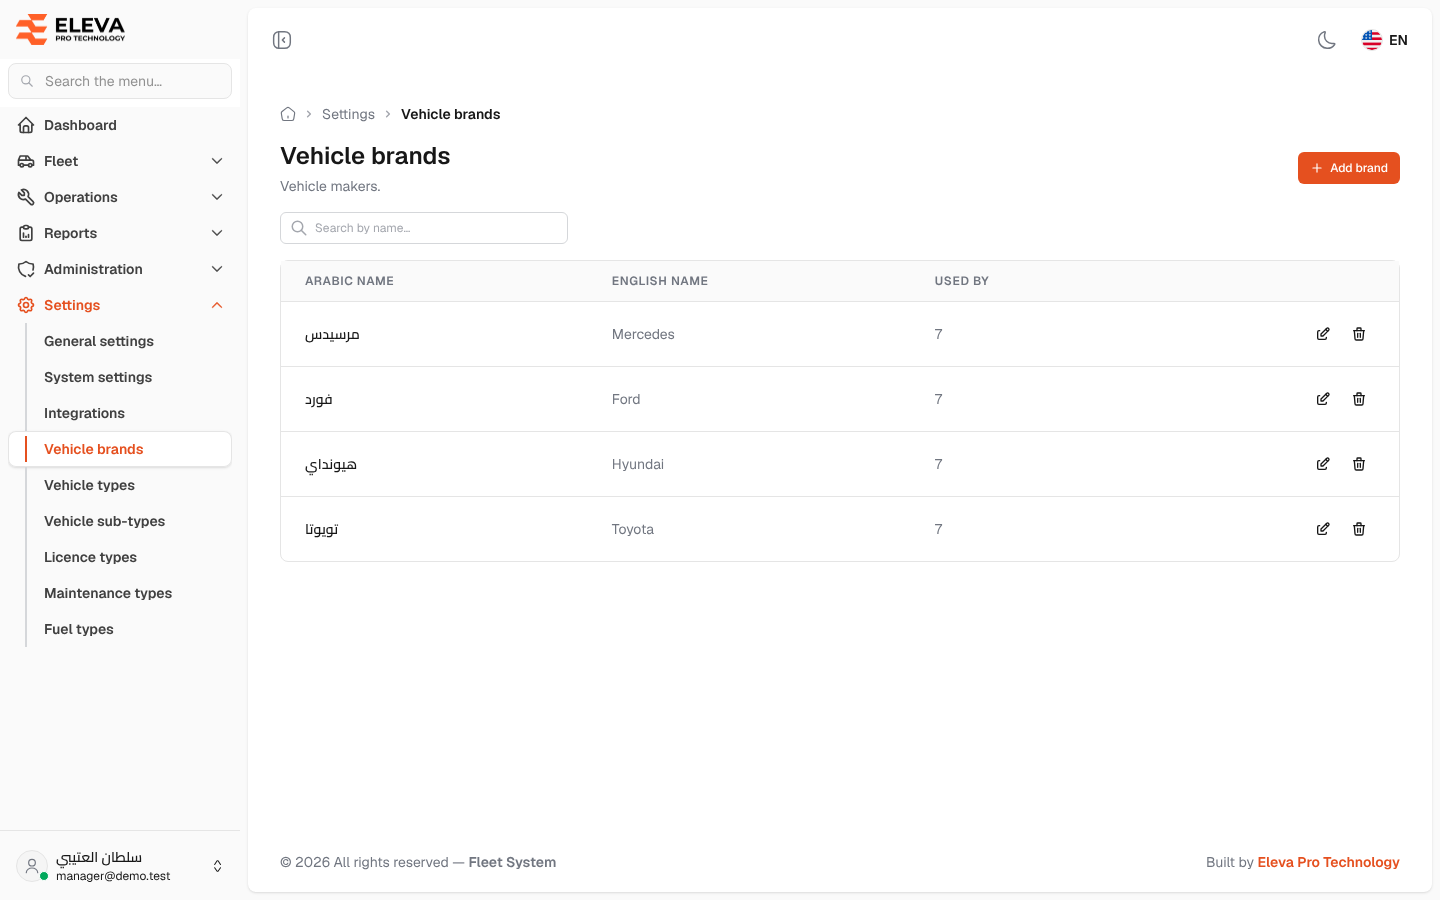Viewport: 1440px width, 900px height.
Task: Click manager@demo.test email text
Action: 113,876
